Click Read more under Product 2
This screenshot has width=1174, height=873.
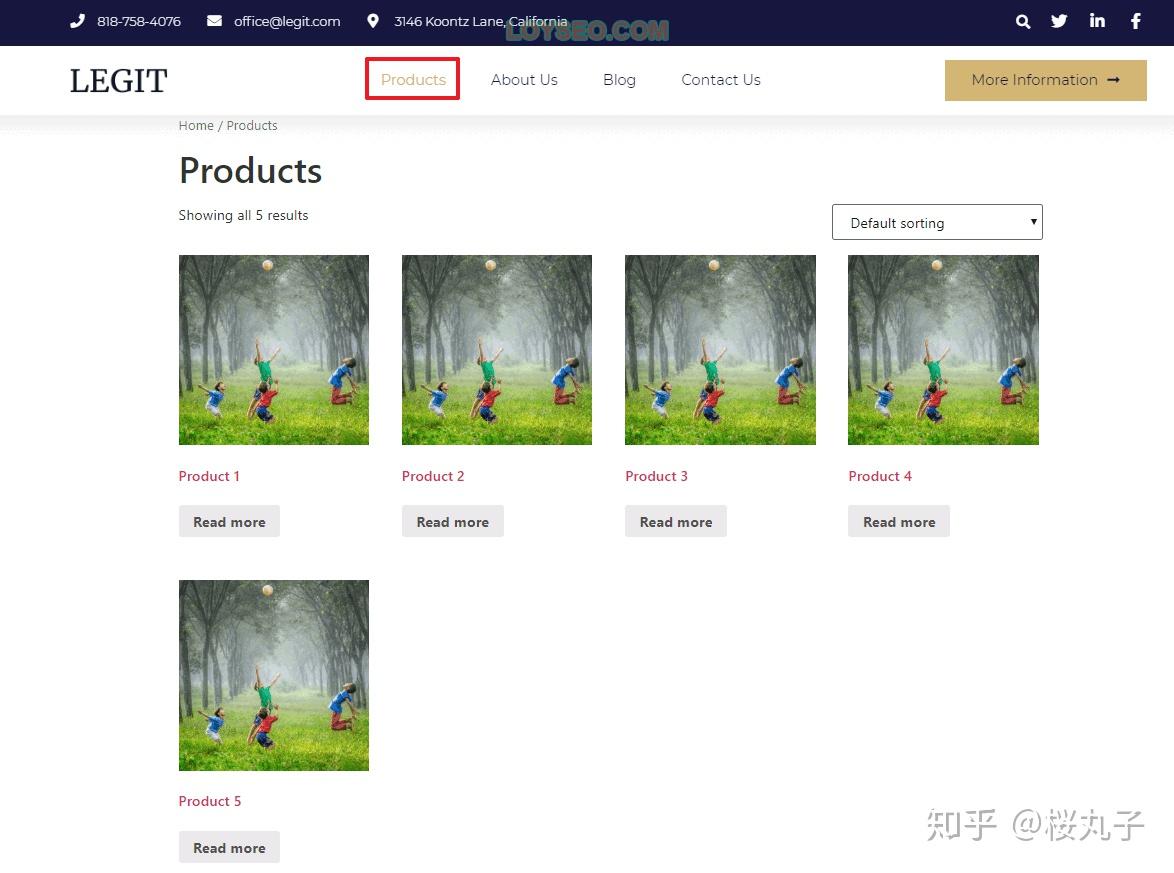click(452, 522)
